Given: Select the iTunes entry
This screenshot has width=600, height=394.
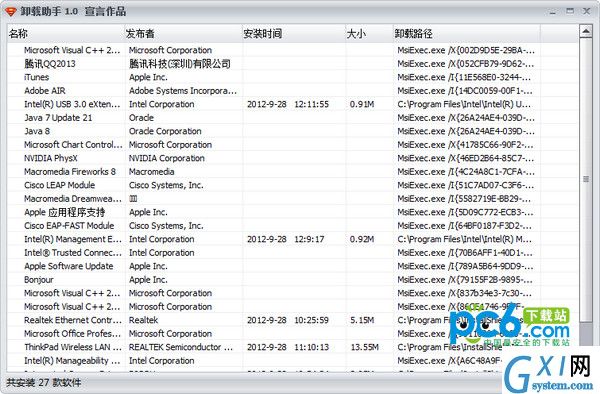Looking at the screenshot, I should point(36,77).
